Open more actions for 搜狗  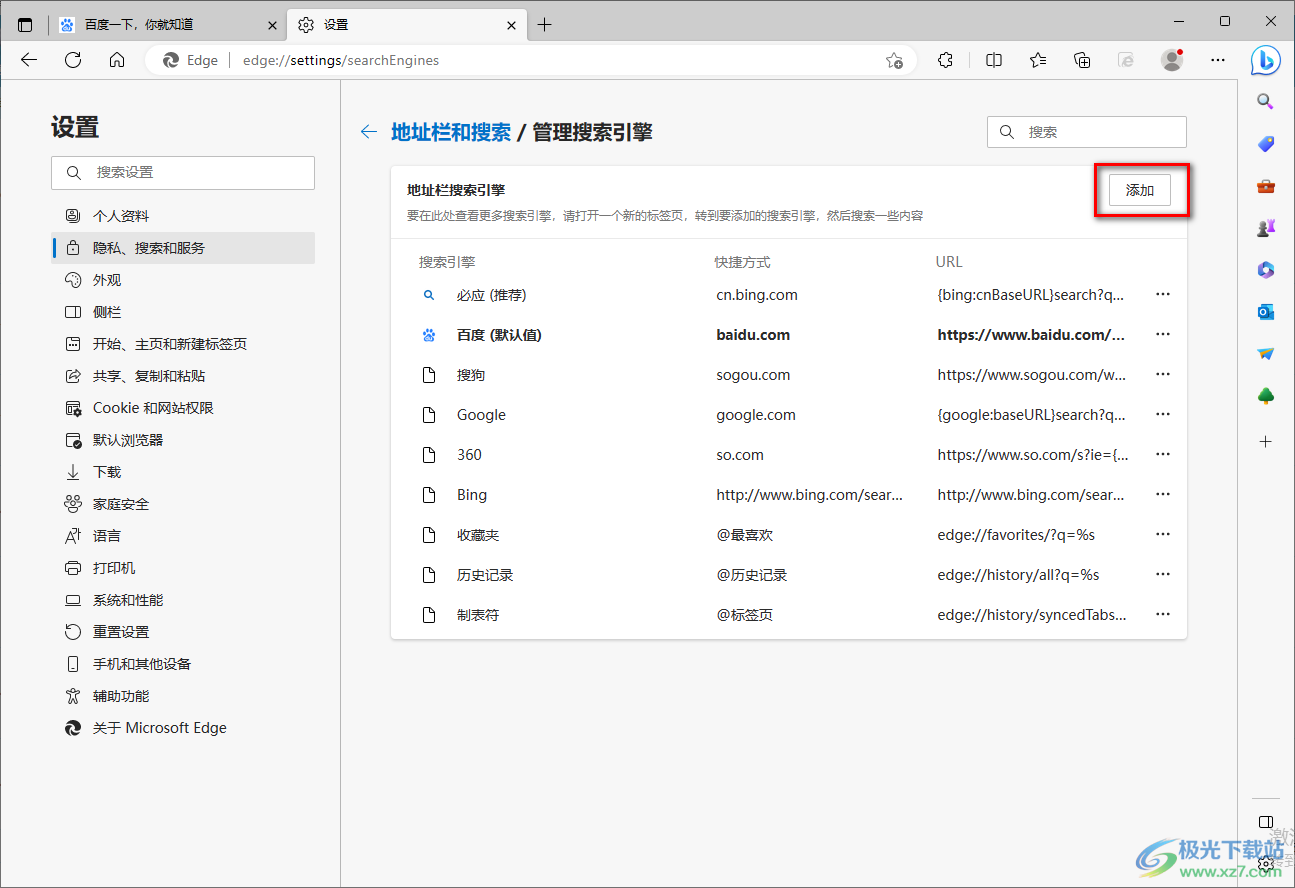point(1162,375)
